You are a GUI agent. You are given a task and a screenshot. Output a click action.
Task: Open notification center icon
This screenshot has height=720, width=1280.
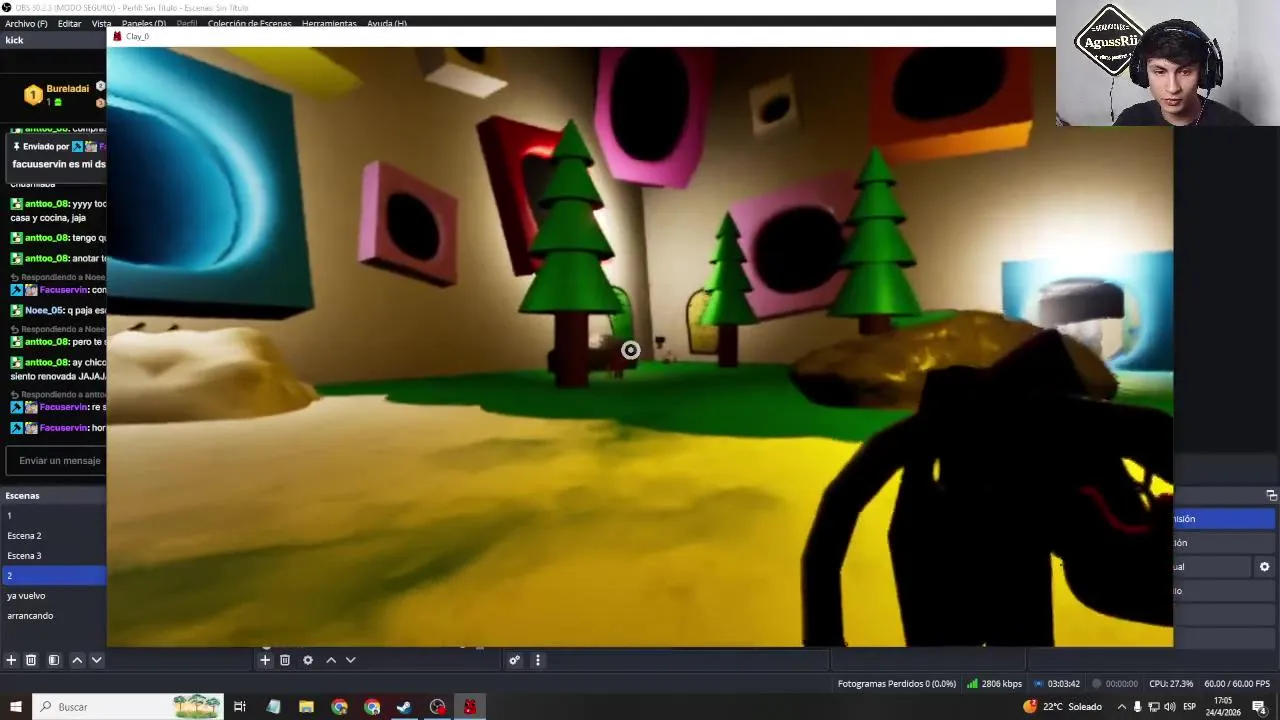pos(1259,707)
